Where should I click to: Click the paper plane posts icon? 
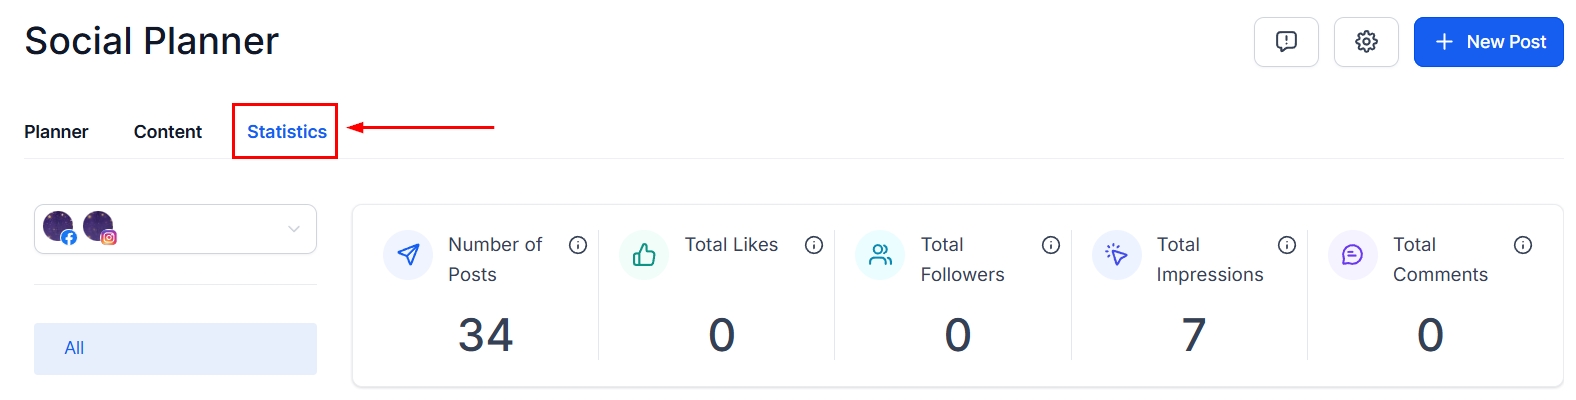pyautogui.click(x=408, y=255)
